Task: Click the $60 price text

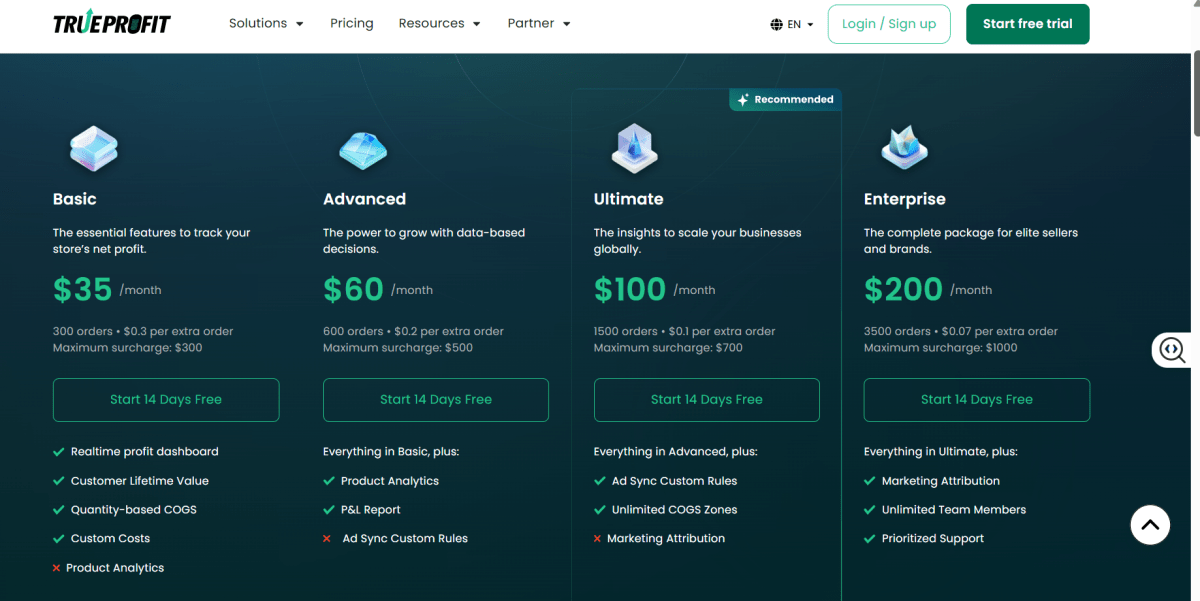Action: pyautogui.click(x=354, y=289)
